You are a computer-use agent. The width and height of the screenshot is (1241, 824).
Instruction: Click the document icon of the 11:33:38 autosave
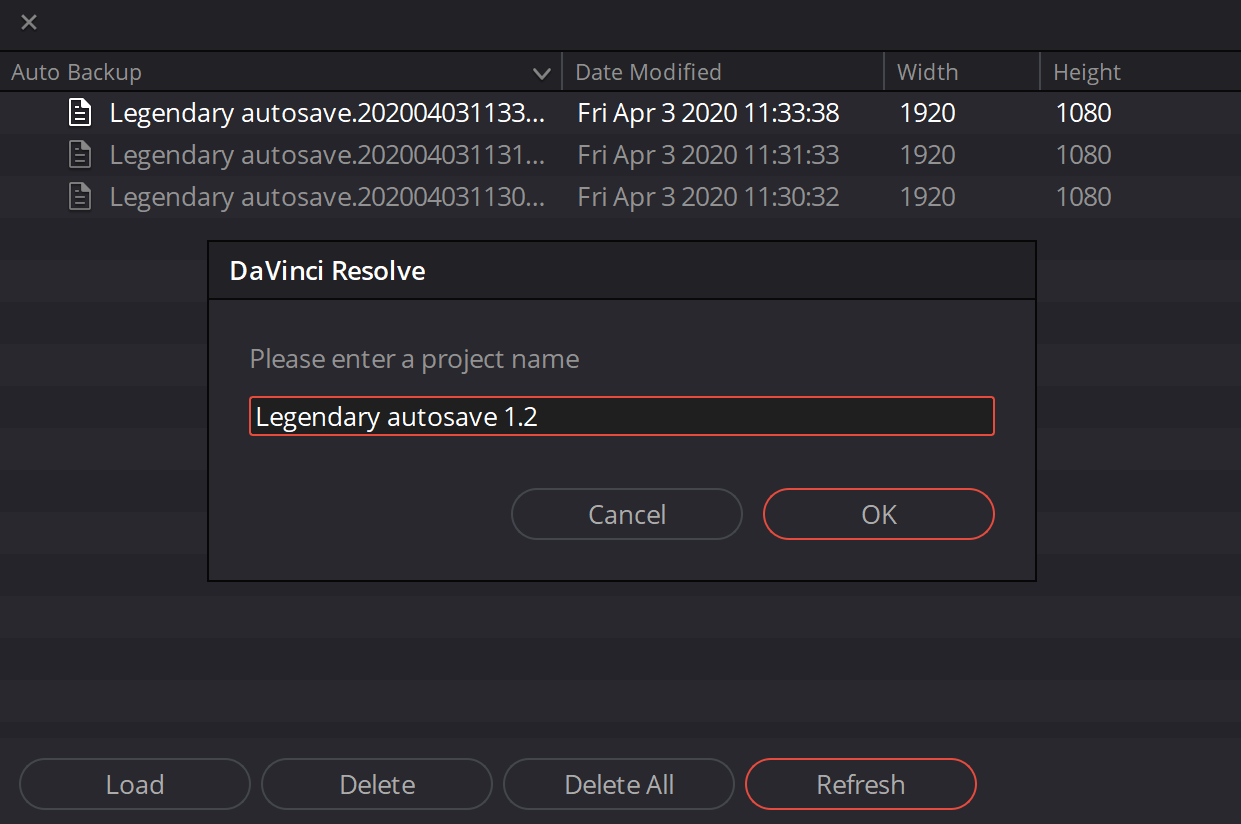pos(79,113)
